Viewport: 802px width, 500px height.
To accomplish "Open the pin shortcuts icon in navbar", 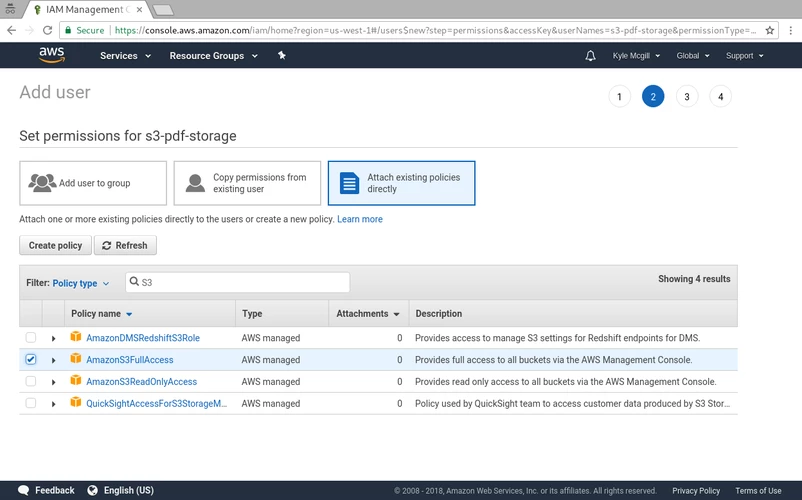I will click(x=282, y=55).
